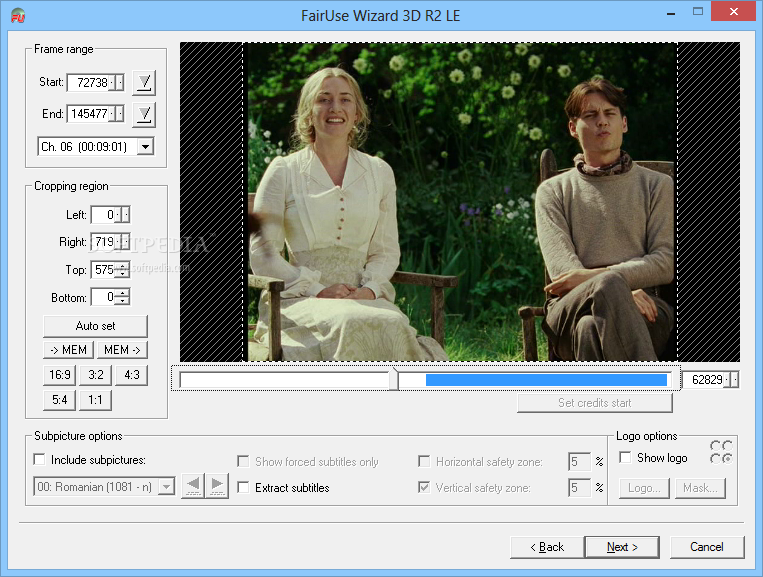
Task: Open the Logo... file button
Action: pyautogui.click(x=644, y=488)
